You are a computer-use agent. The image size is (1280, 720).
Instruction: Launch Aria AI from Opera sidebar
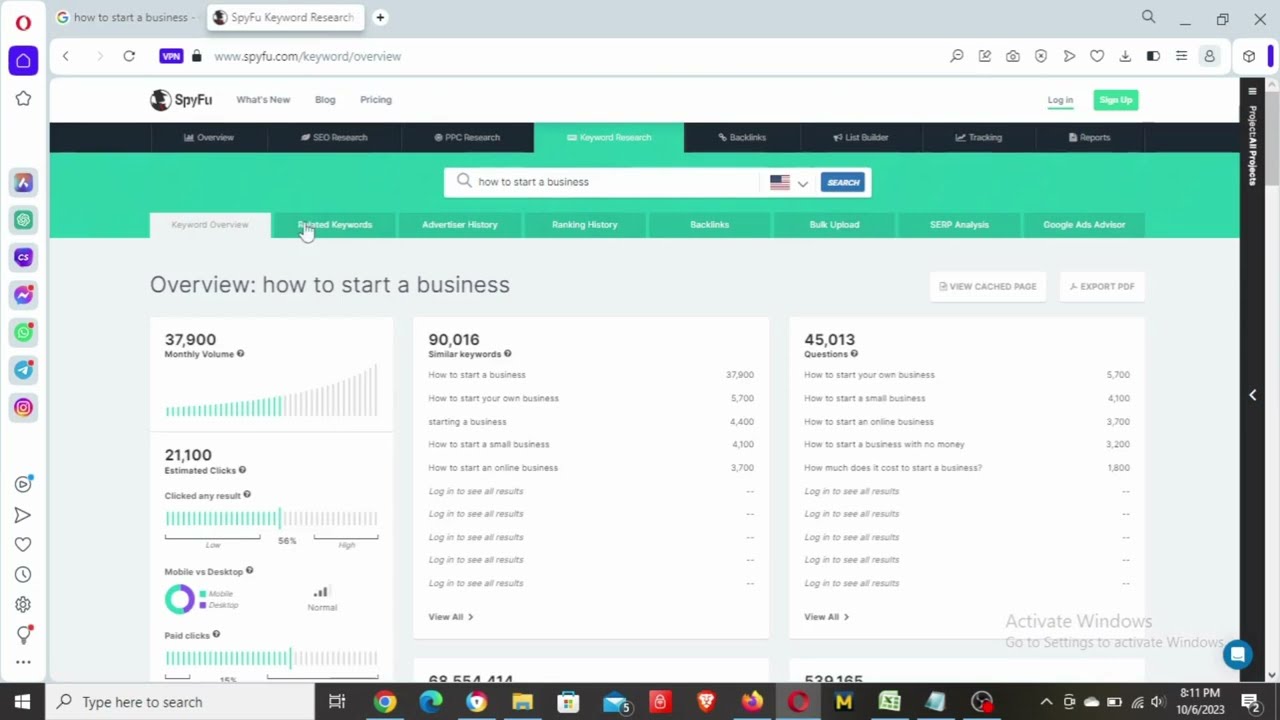coord(23,182)
